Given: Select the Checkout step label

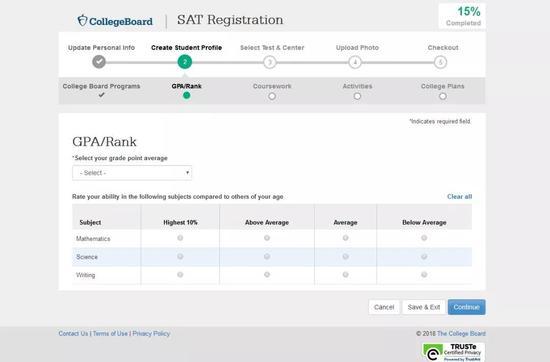Looking at the screenshot, I should click(443, 48).
